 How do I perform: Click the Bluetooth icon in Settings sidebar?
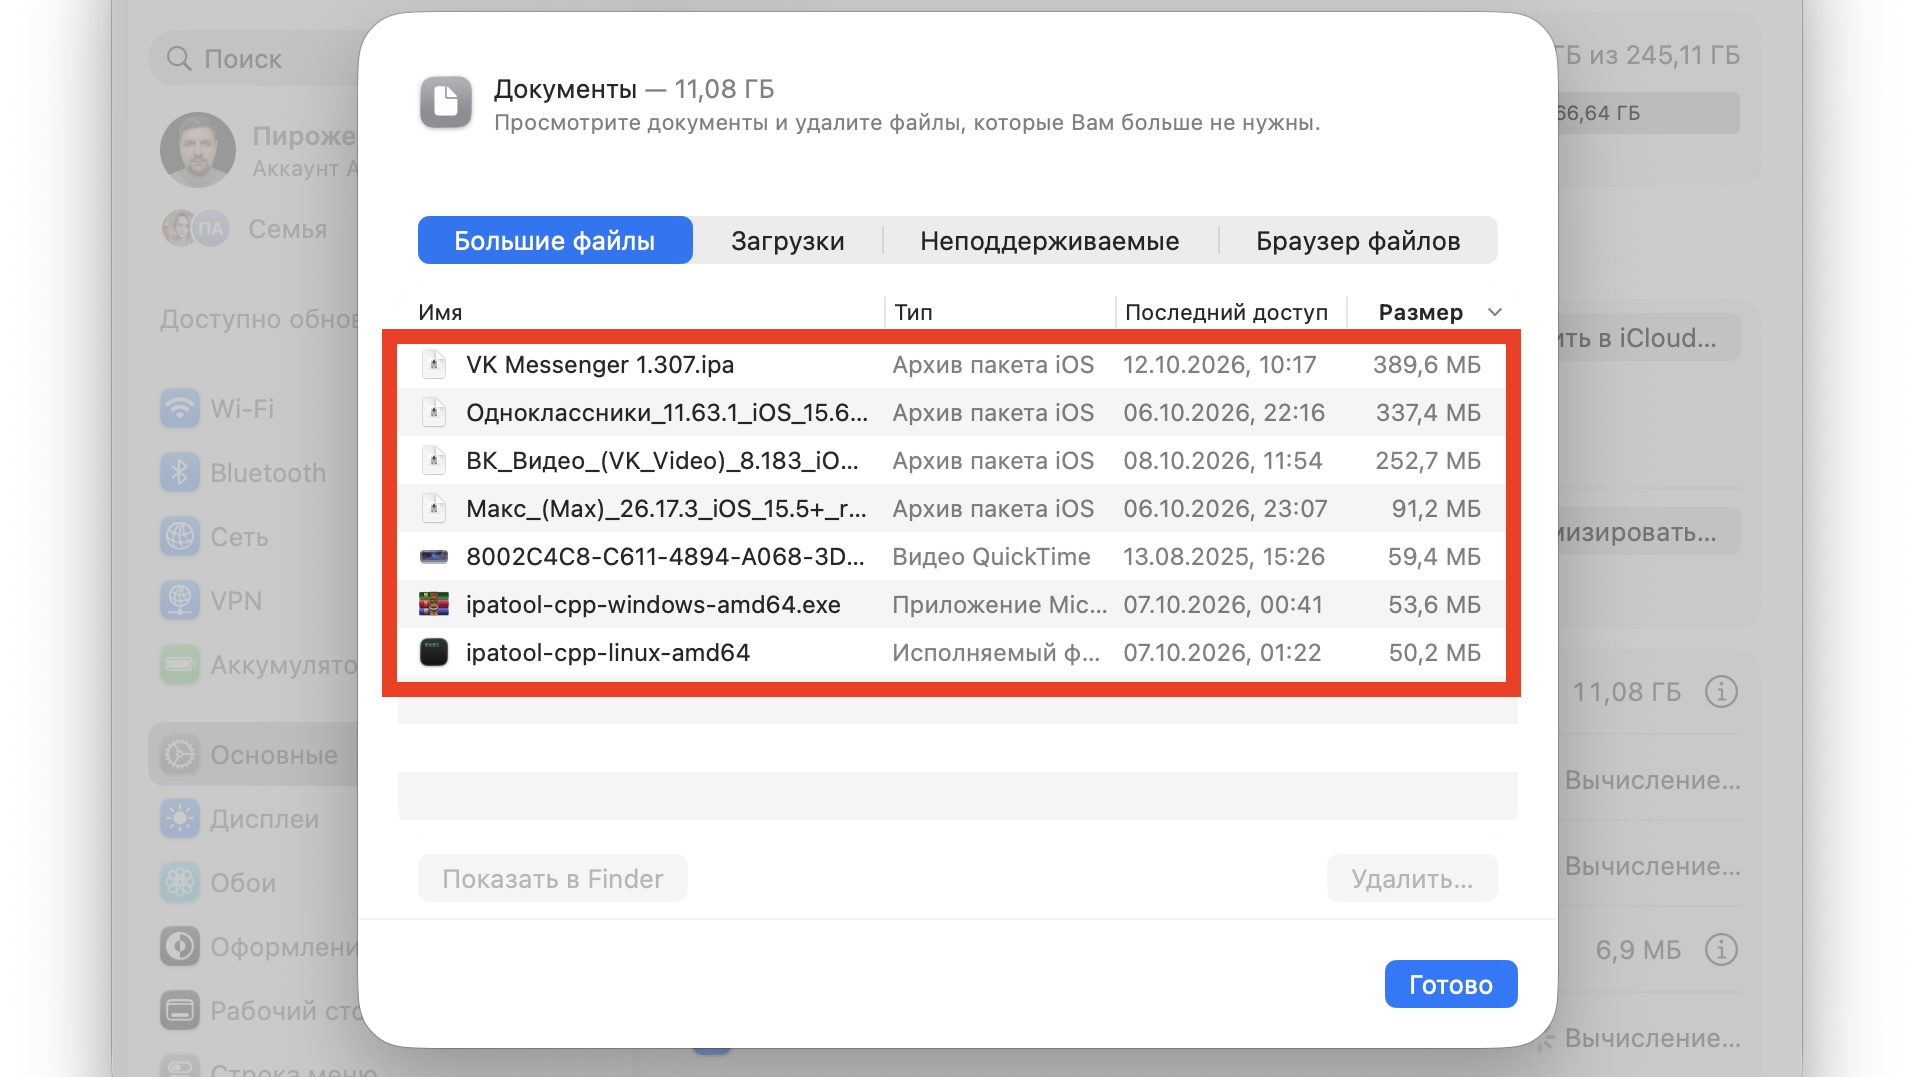(x=180, y=473)
